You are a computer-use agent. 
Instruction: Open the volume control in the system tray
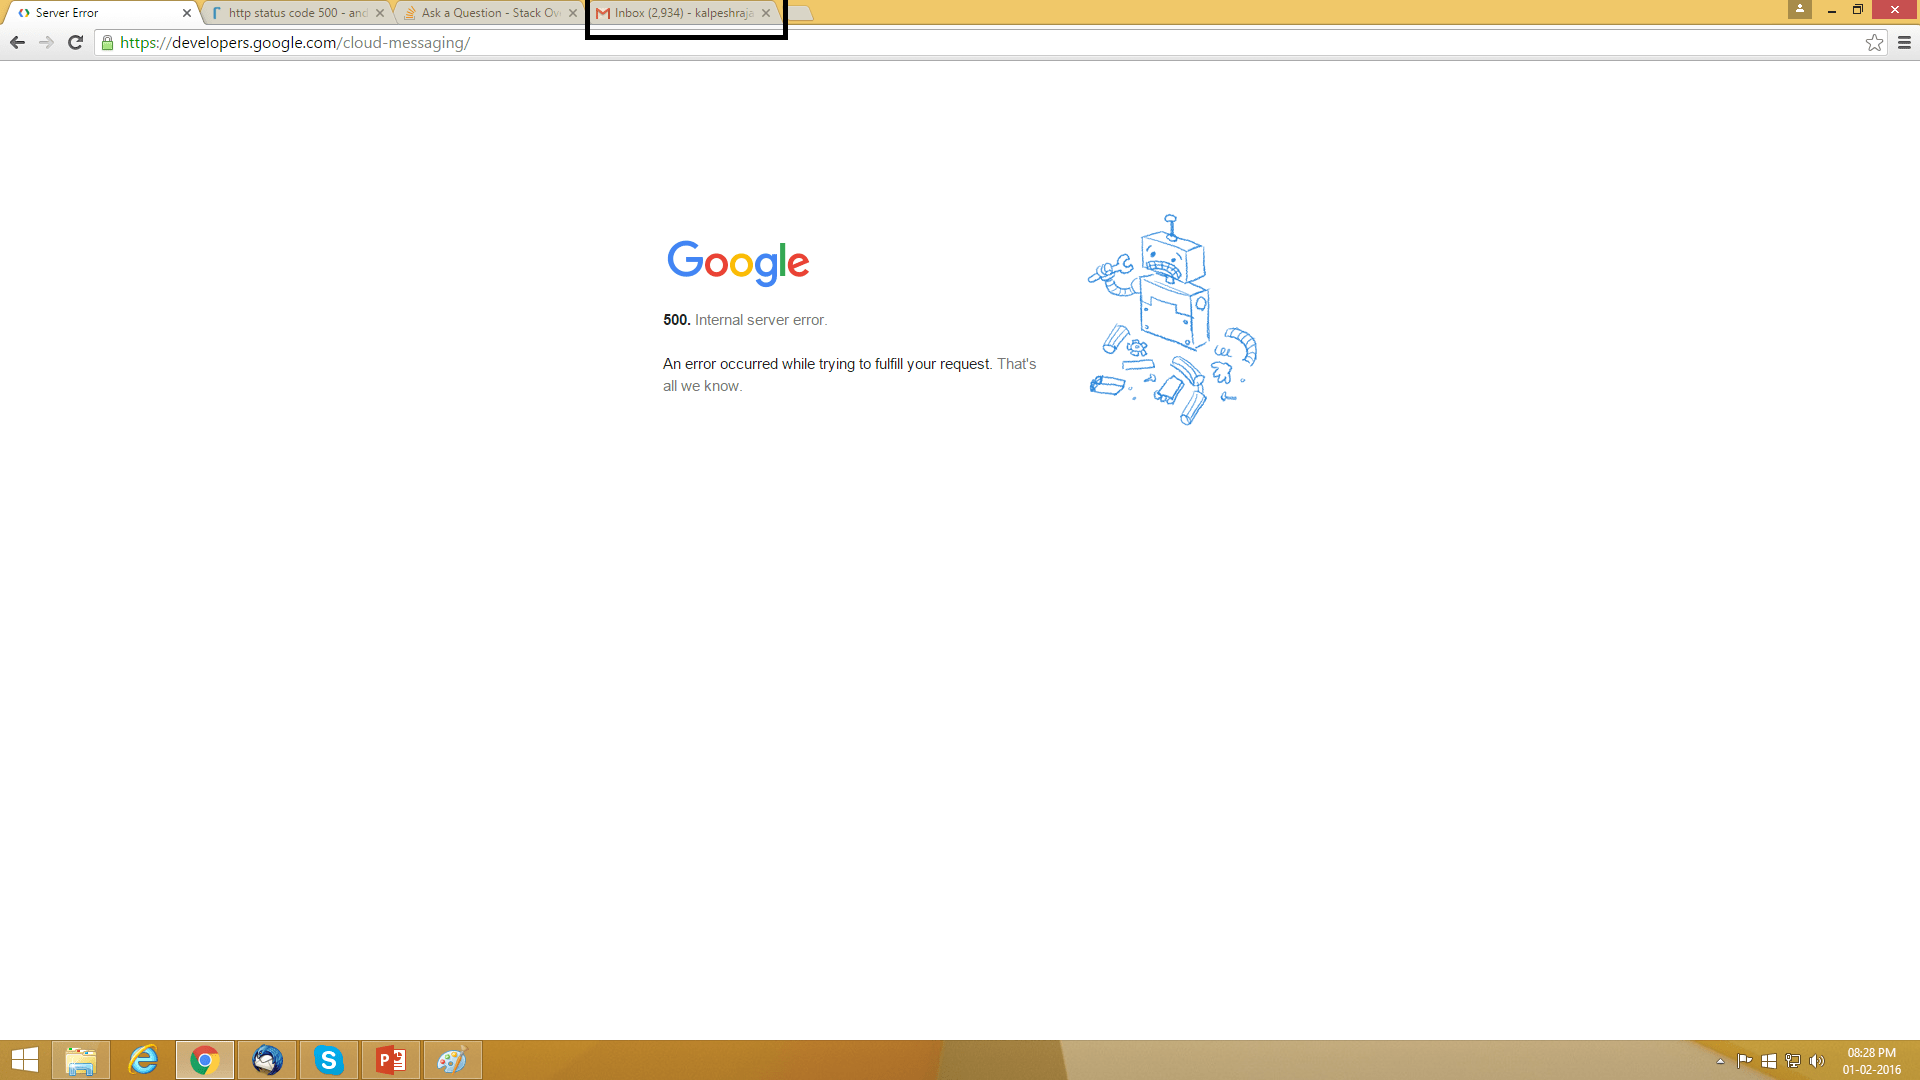(x=1817, y=1061)
